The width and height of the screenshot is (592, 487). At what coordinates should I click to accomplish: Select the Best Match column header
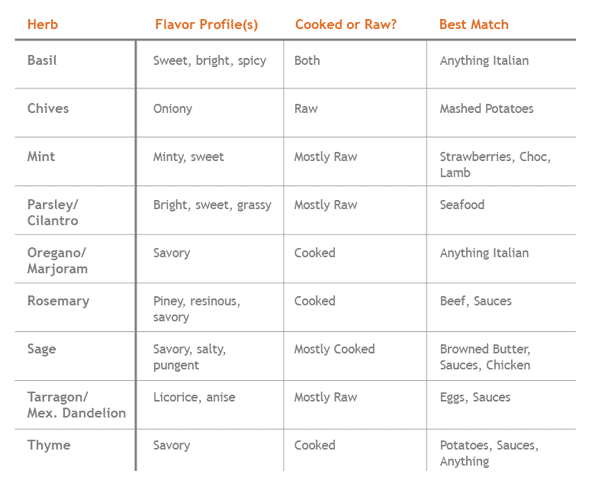click(x=474, y=25)
